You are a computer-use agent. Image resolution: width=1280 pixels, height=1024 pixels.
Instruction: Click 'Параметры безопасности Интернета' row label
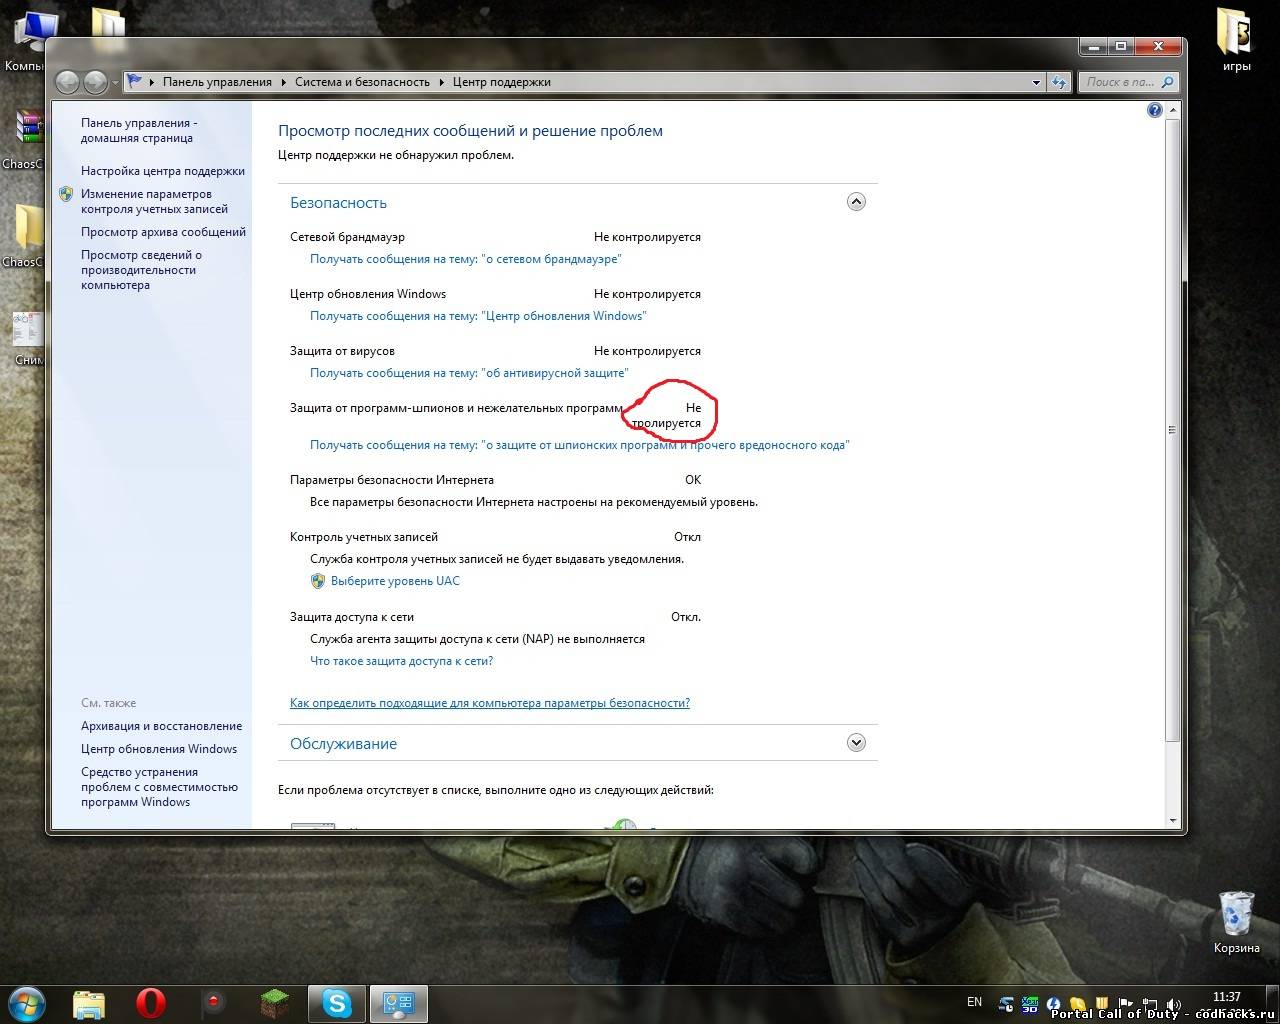coord(392,480)
